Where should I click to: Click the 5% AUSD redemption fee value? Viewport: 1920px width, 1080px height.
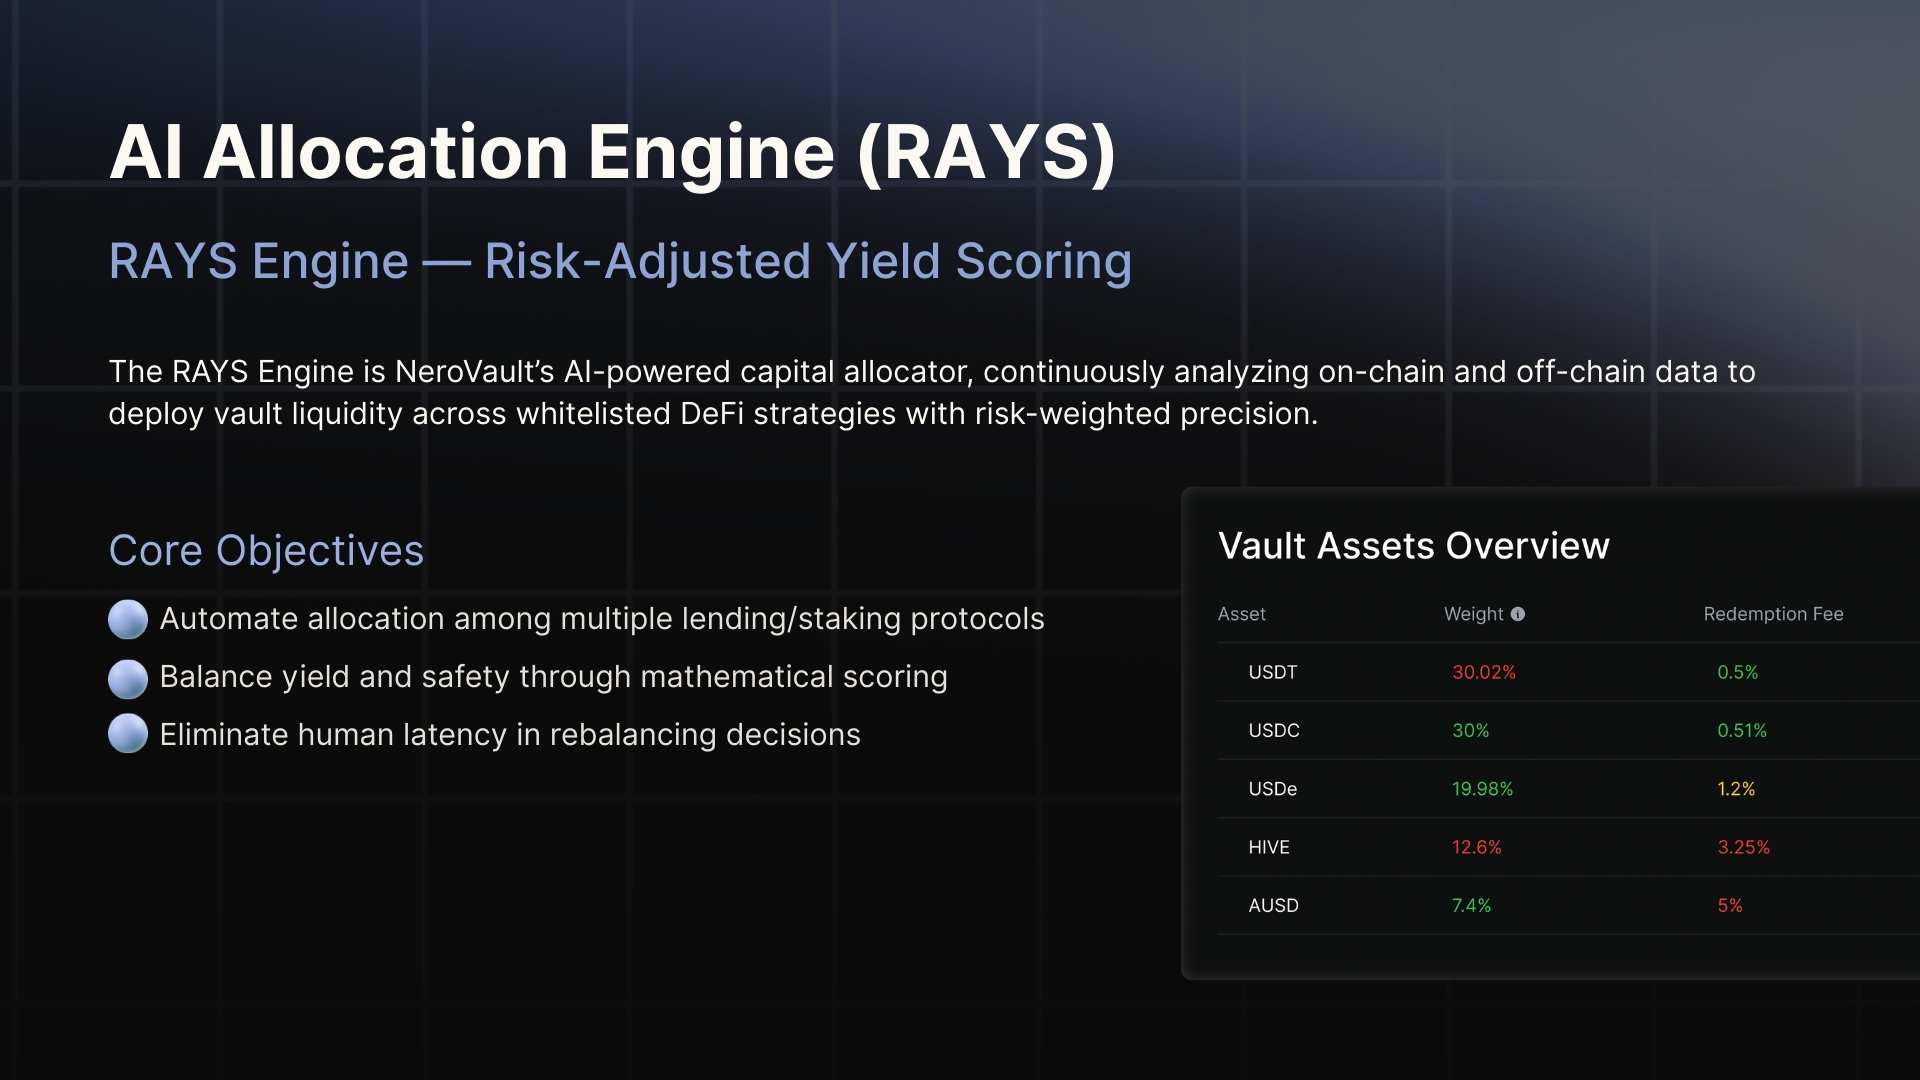click(x=1731, y=905)
